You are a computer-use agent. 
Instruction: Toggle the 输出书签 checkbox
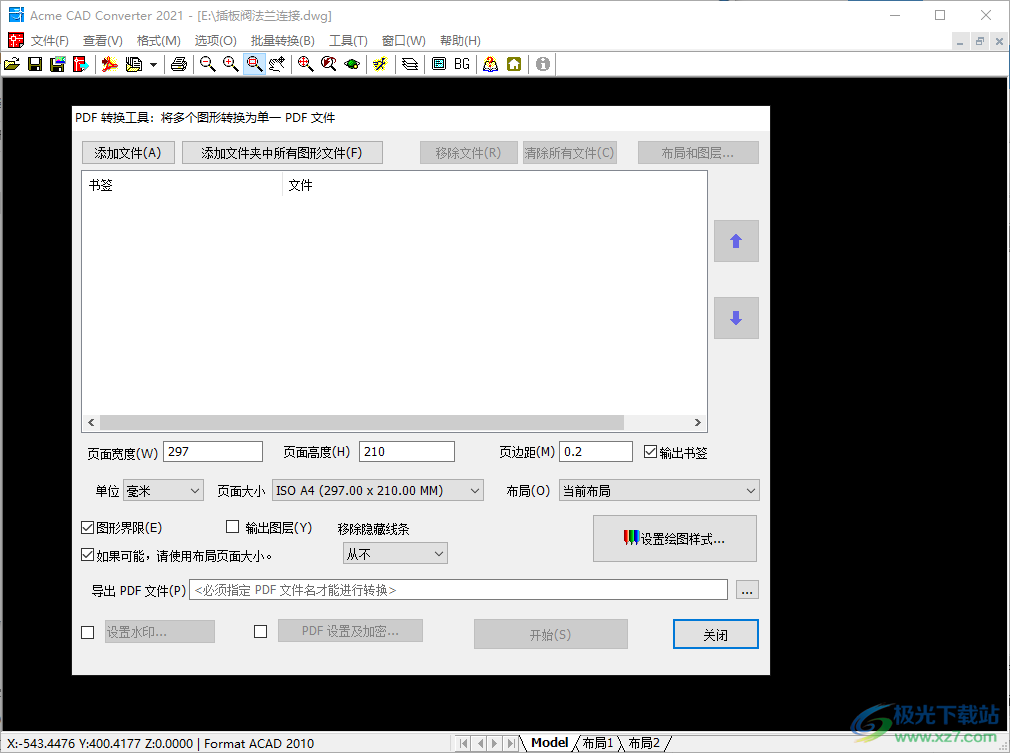tap(651, 452)
